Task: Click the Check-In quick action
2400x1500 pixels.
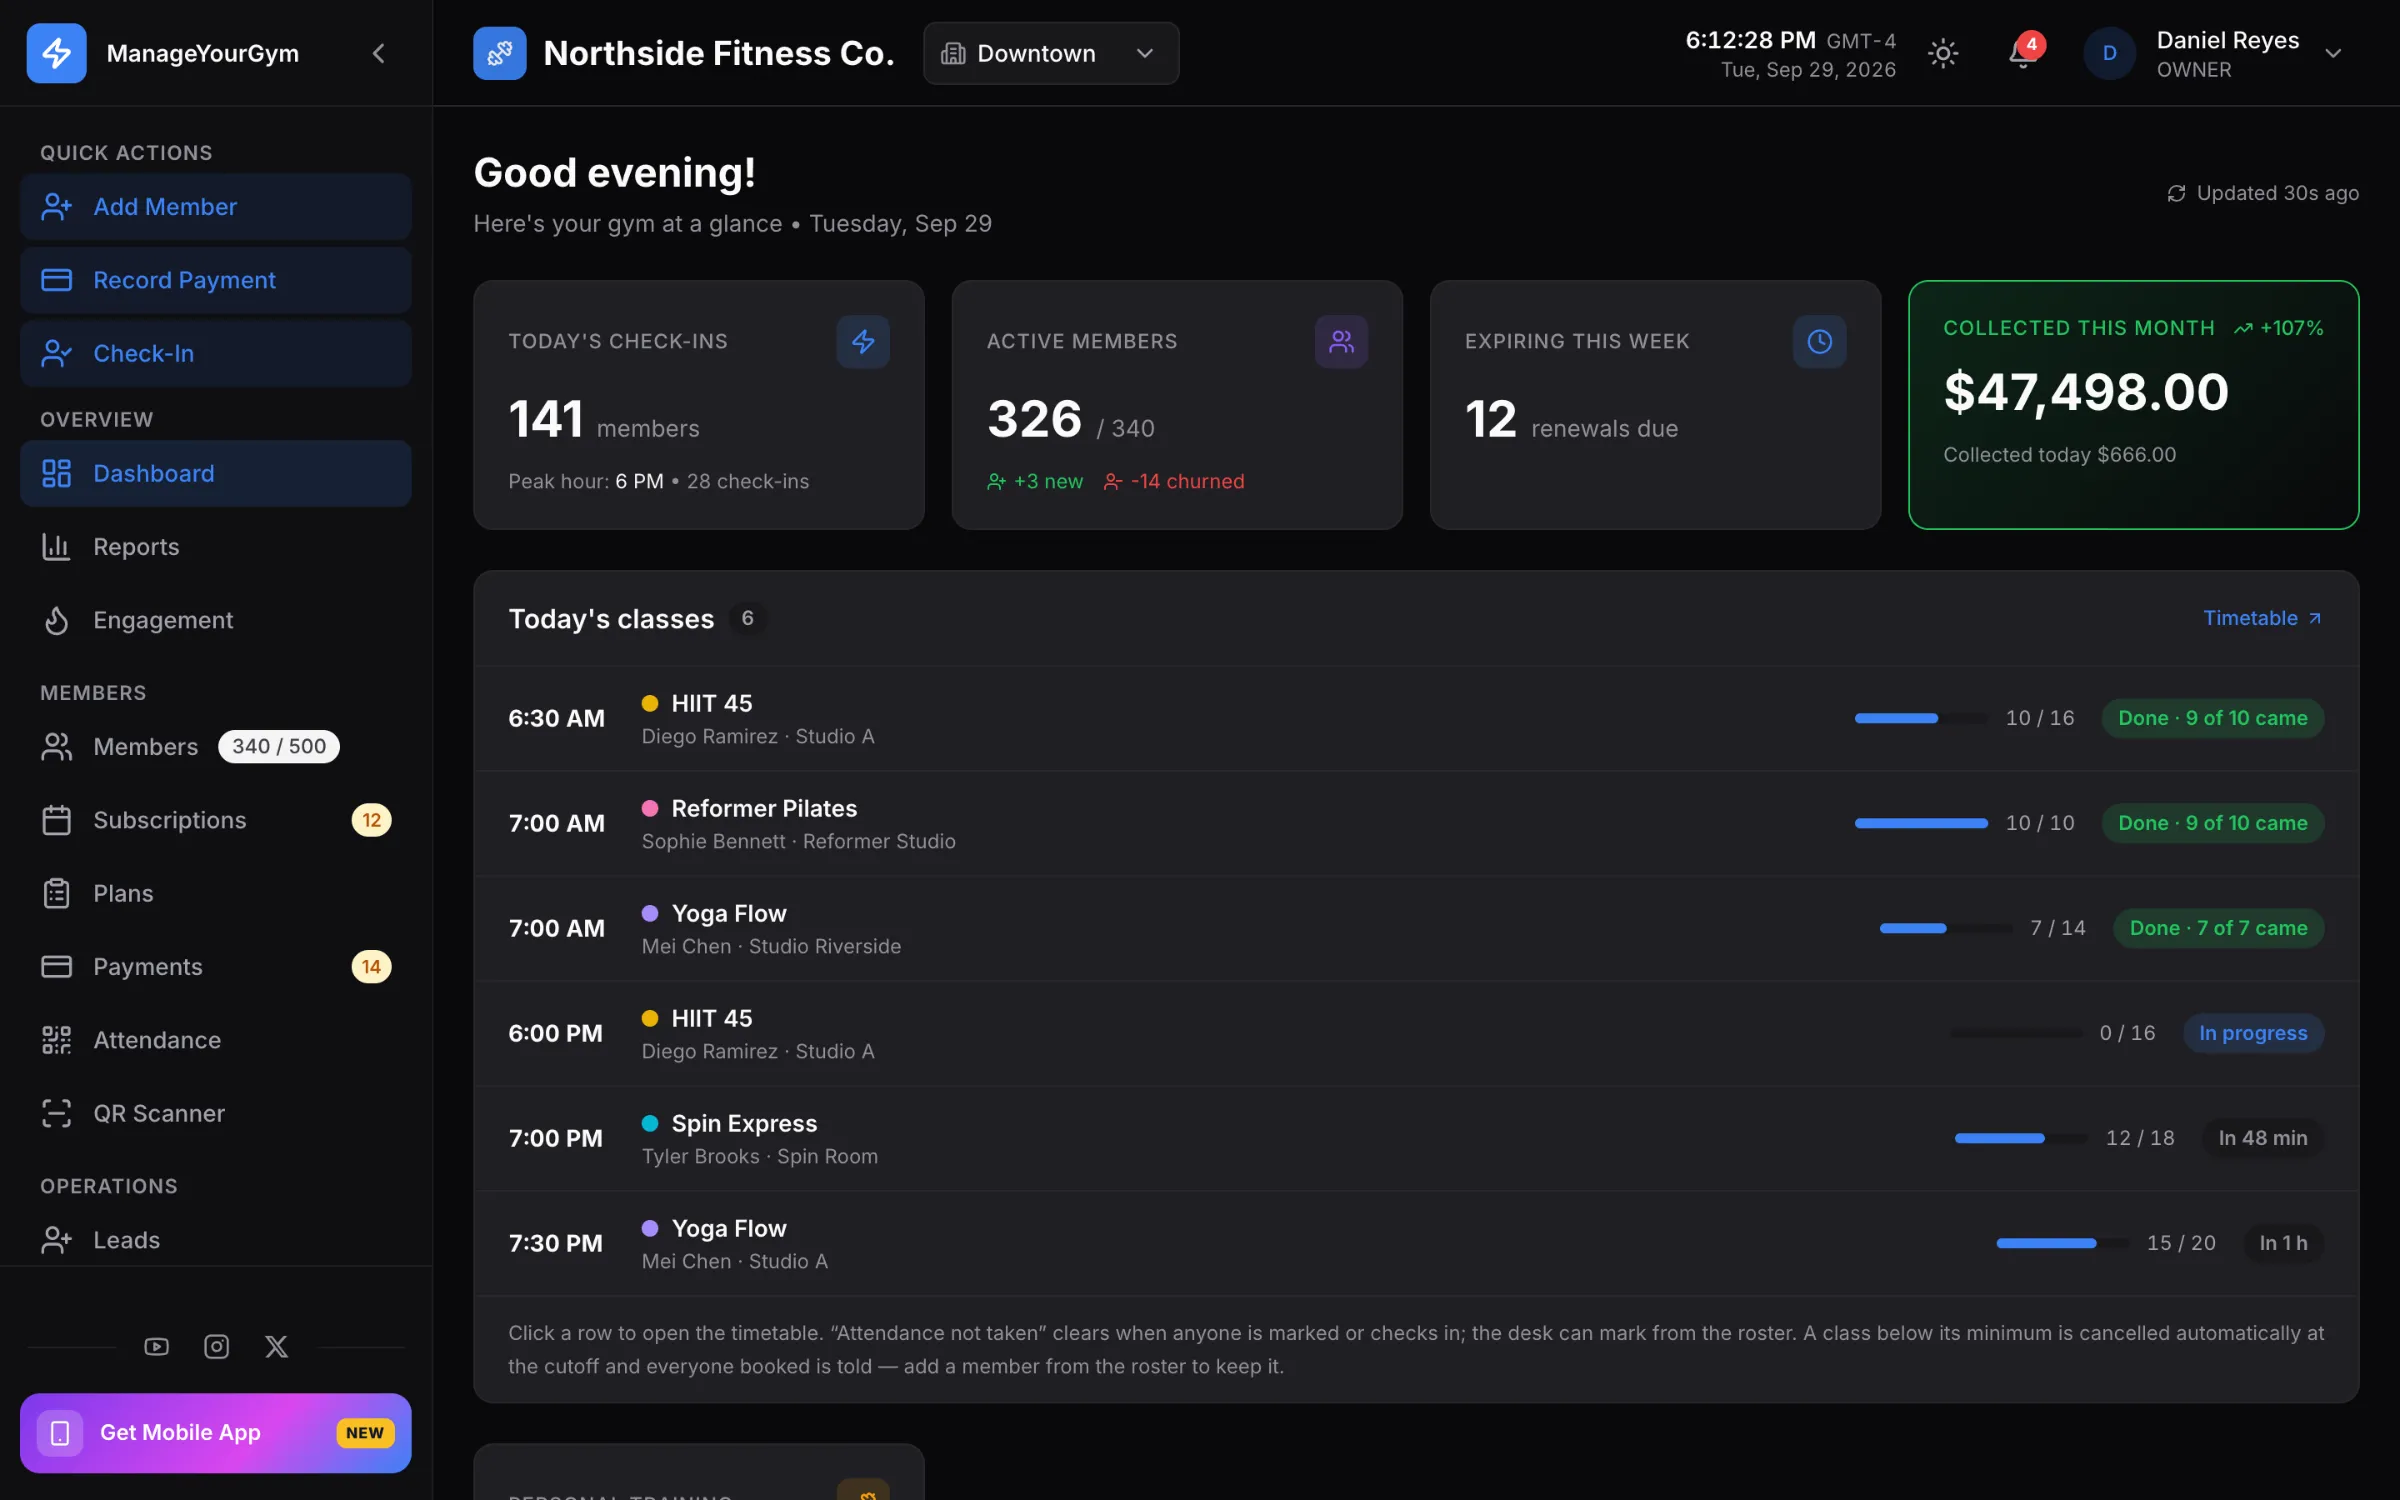Action: (215, 353)
